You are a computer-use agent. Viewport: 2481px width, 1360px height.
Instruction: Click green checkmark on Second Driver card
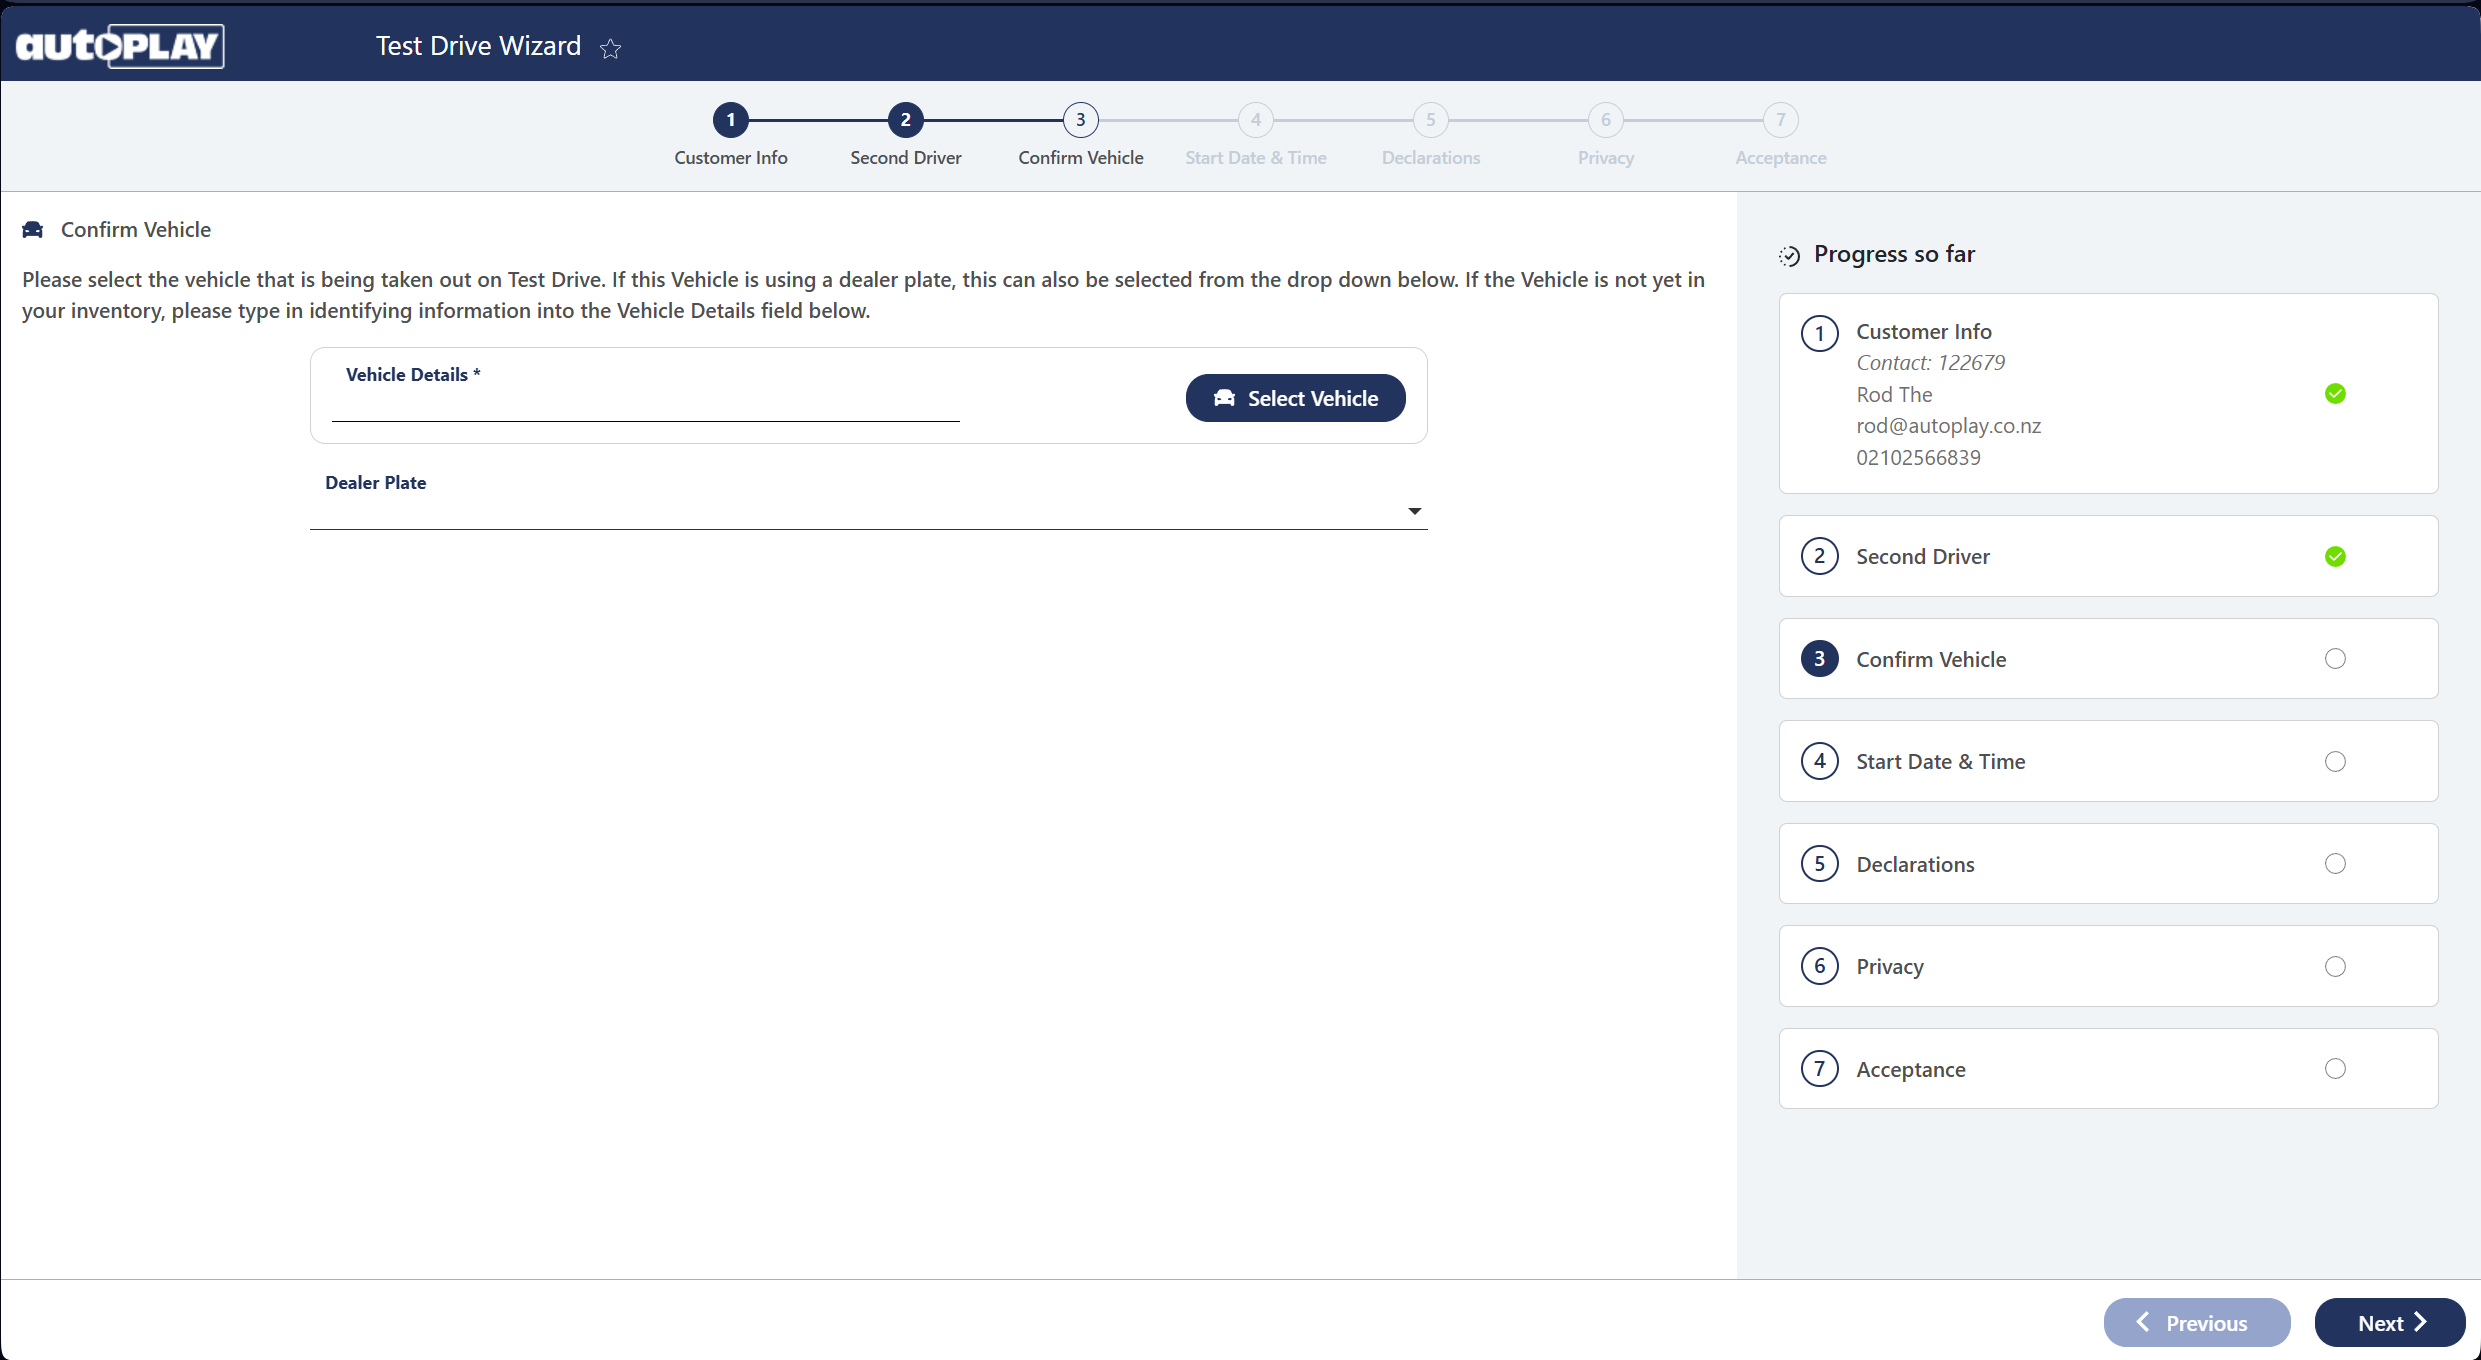tap(2335, 557)
